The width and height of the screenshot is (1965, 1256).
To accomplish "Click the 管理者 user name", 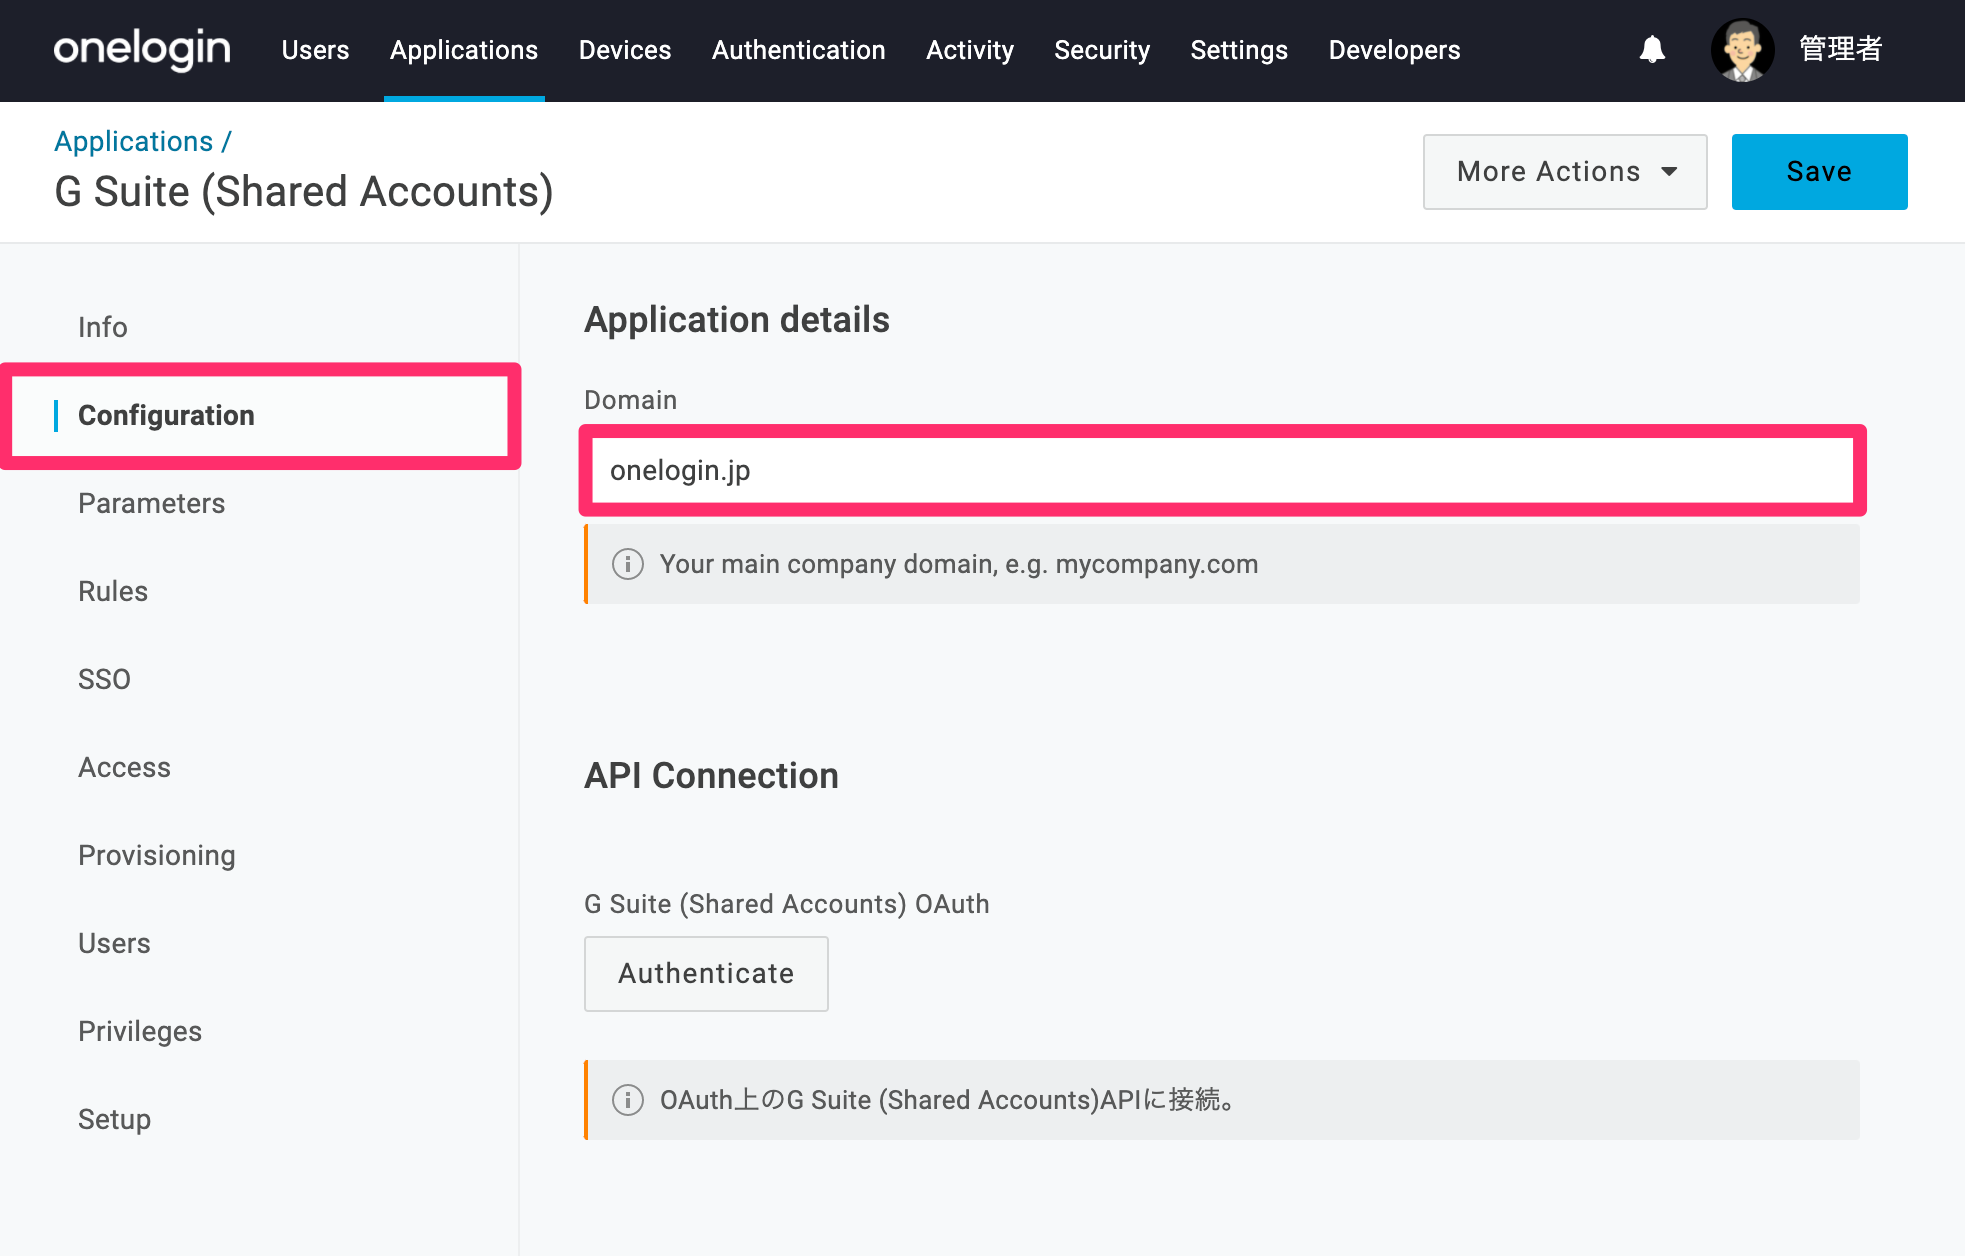I will pyautogui.click(x=1840, y=49).
